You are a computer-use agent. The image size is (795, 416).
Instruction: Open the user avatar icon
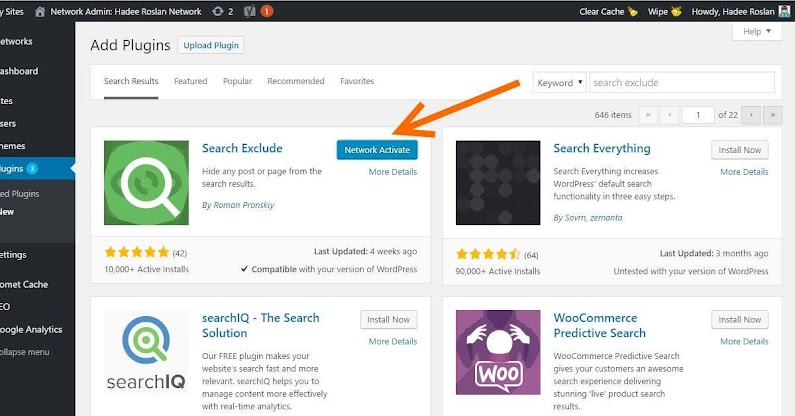pos(784,11)
